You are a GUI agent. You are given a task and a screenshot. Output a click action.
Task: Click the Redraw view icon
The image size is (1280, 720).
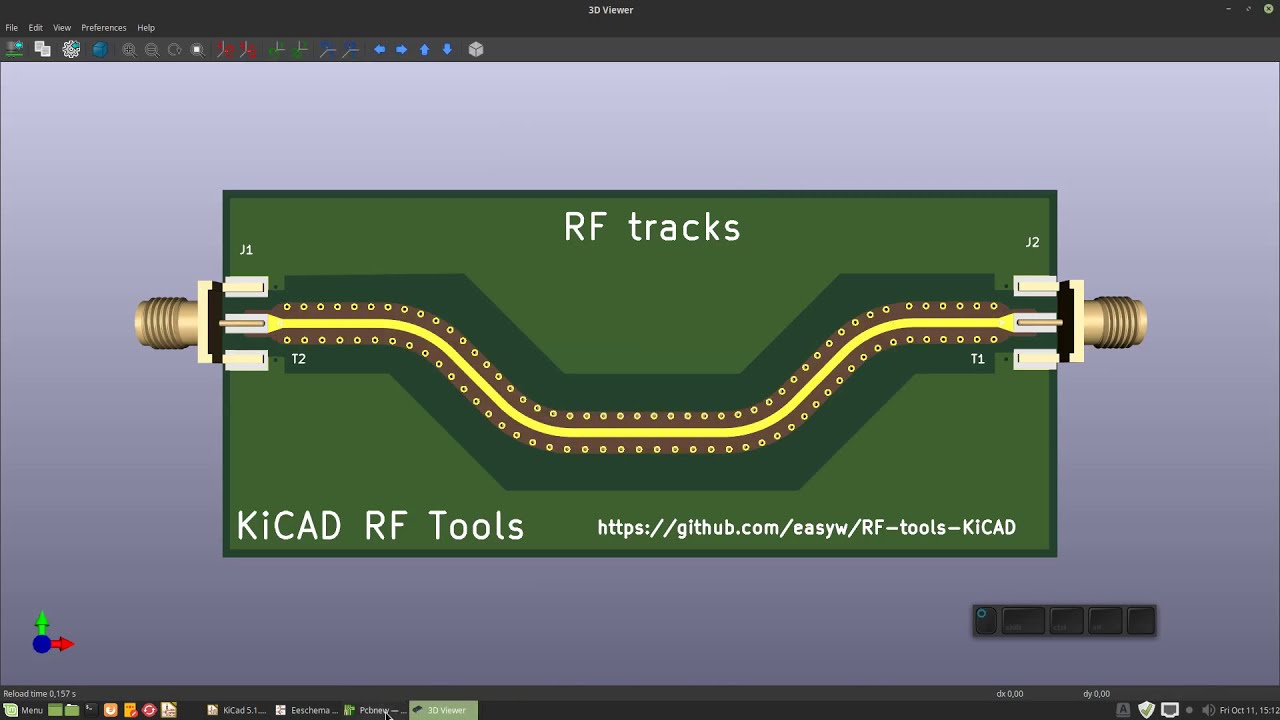click(175, 49)
